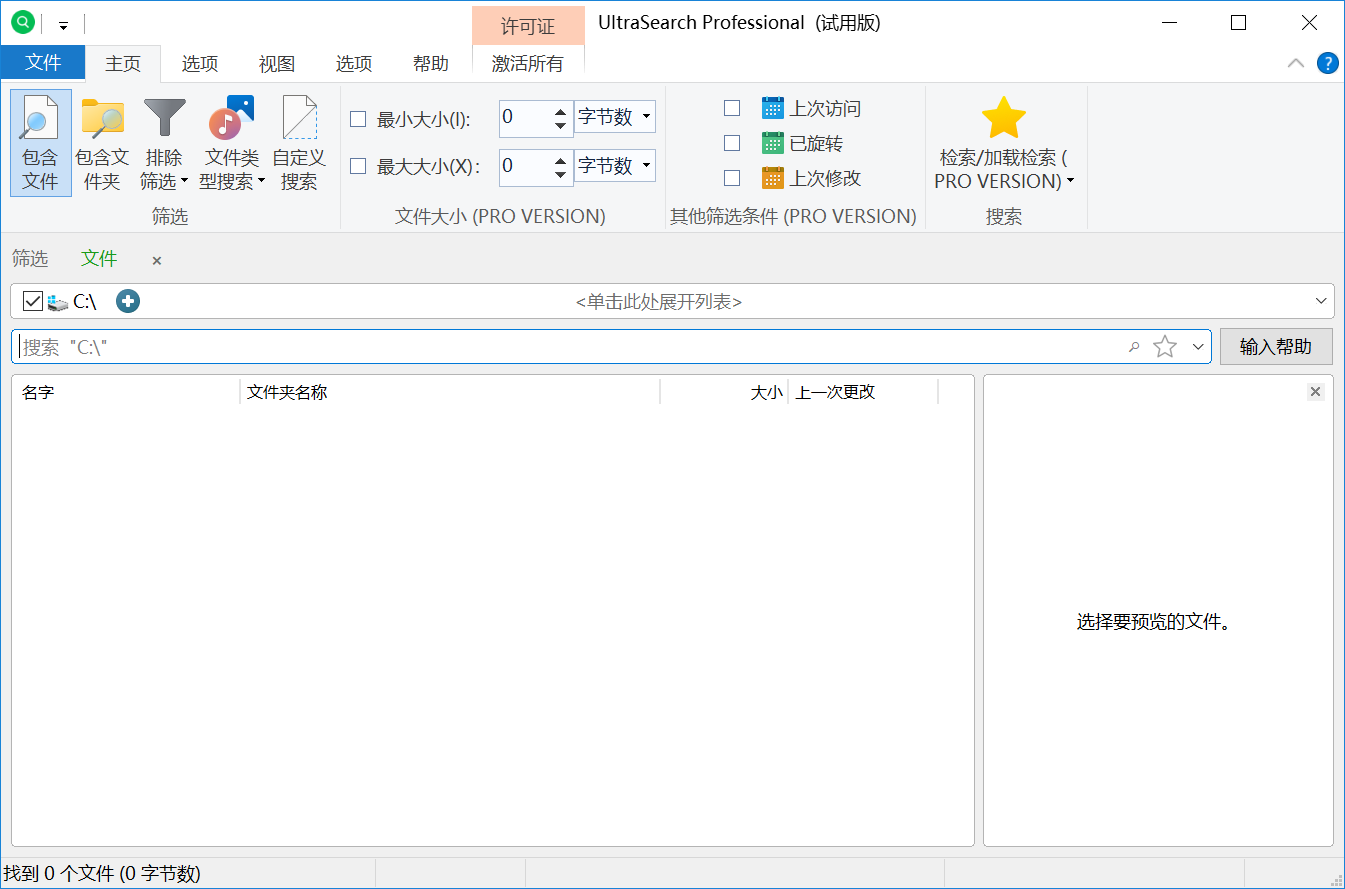Switch to the 主页 ribbon tab

[x=123, y=63]
